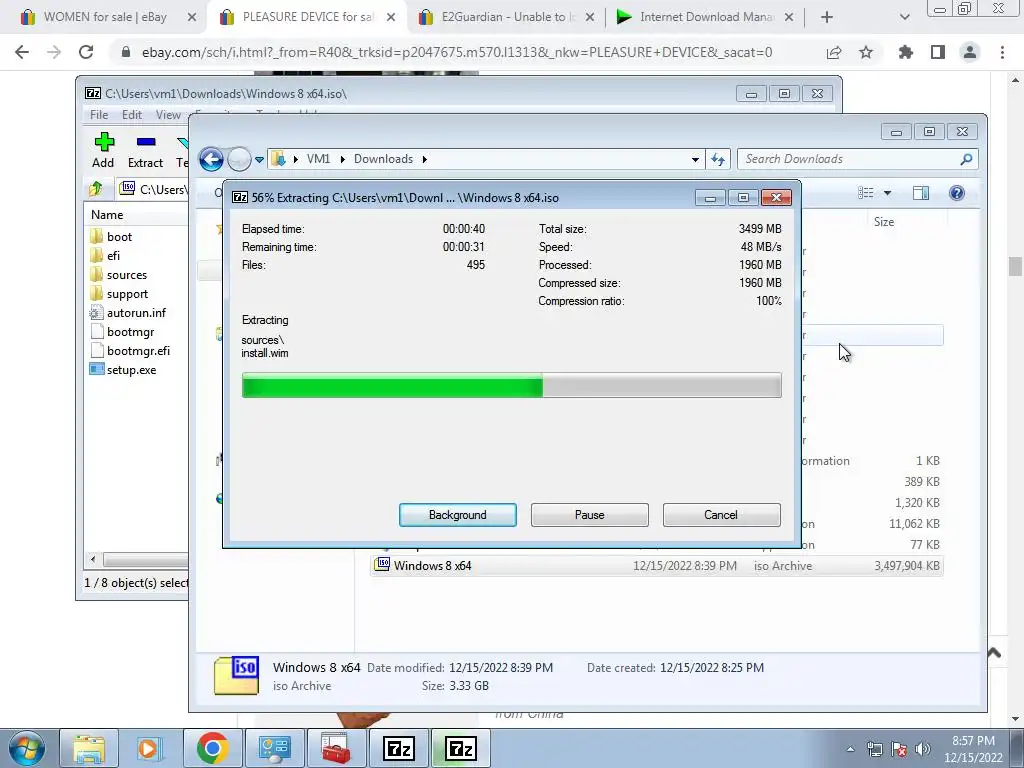
Task: Expand the arrow after VM1 breadcrumb
Action: 342,159
